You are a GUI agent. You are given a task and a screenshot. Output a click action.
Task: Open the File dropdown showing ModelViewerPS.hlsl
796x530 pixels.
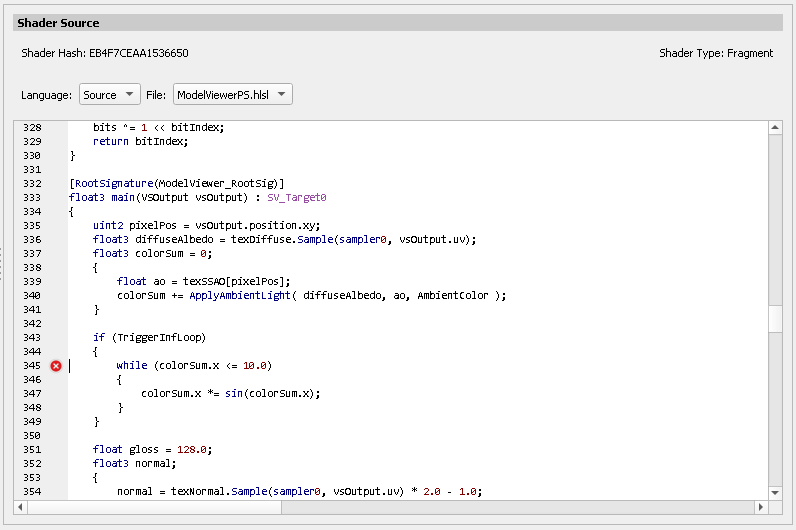pos(232,95)
